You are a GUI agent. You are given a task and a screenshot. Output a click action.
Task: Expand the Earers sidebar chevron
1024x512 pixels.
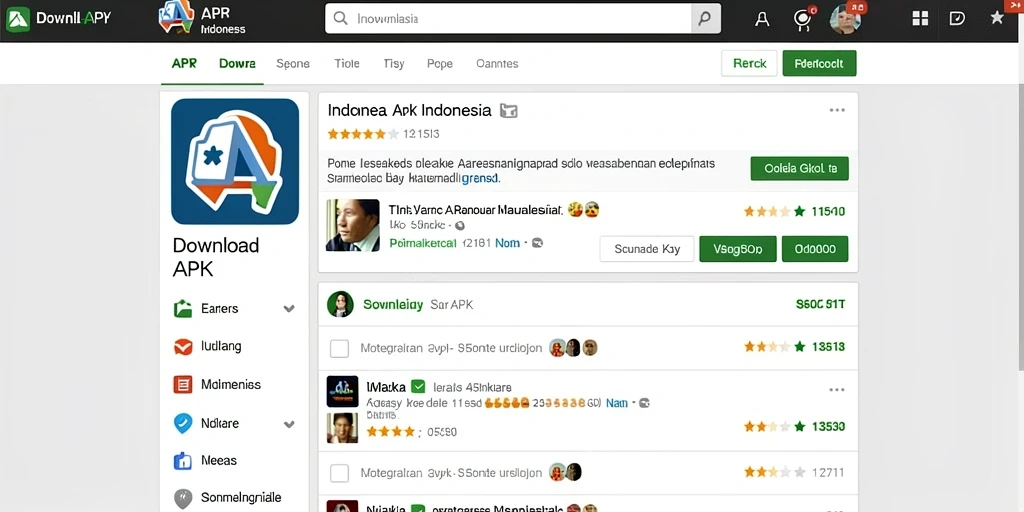pyautogui.click(x=289, y=309)
